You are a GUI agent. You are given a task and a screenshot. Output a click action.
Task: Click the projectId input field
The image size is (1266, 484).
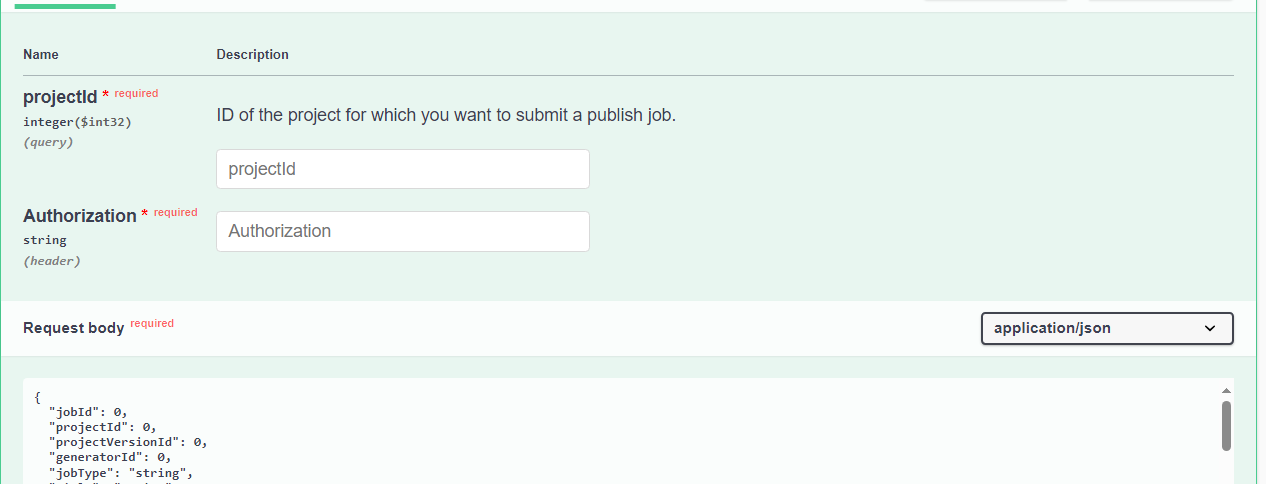tap(403, 169)
